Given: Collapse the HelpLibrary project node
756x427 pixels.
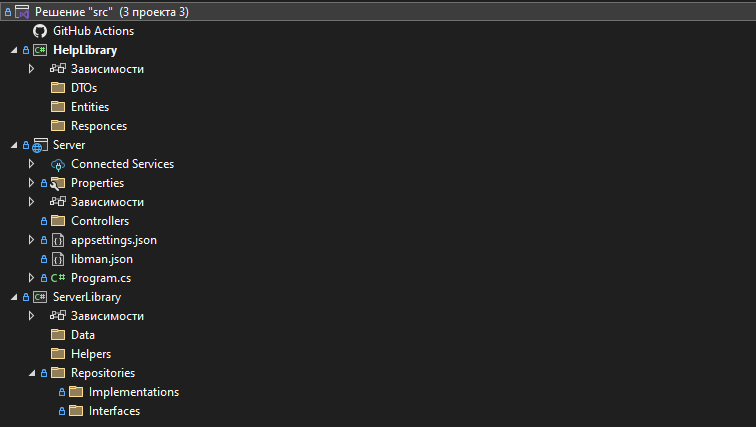Looking at the screenshot, I should pos(13,50).
